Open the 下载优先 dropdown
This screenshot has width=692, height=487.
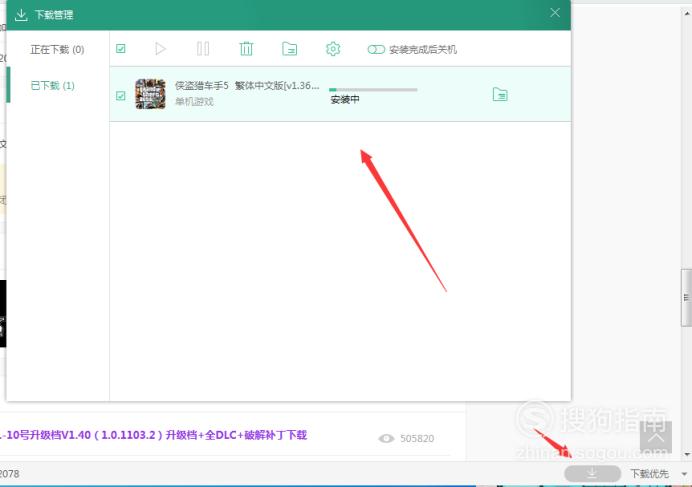coord(658,474)
